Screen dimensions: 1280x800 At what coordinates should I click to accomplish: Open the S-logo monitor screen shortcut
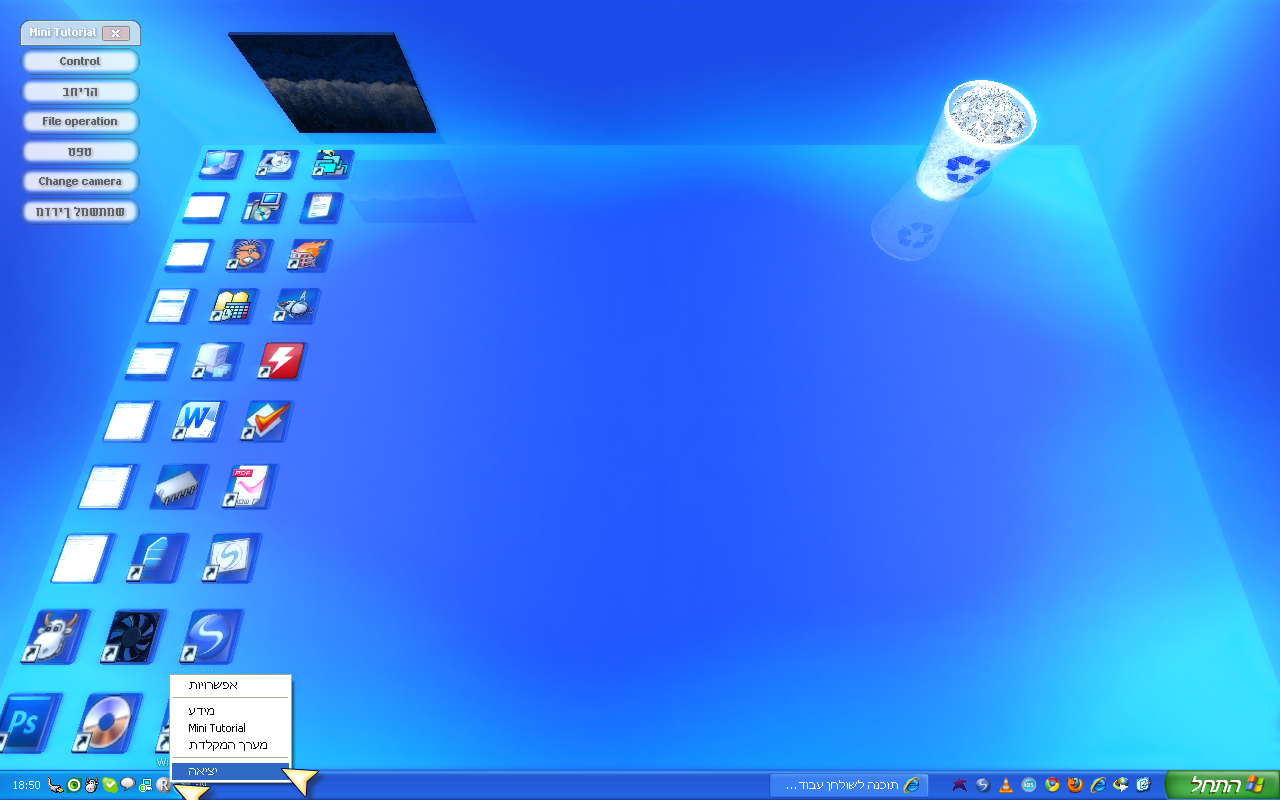click(231, 558)
